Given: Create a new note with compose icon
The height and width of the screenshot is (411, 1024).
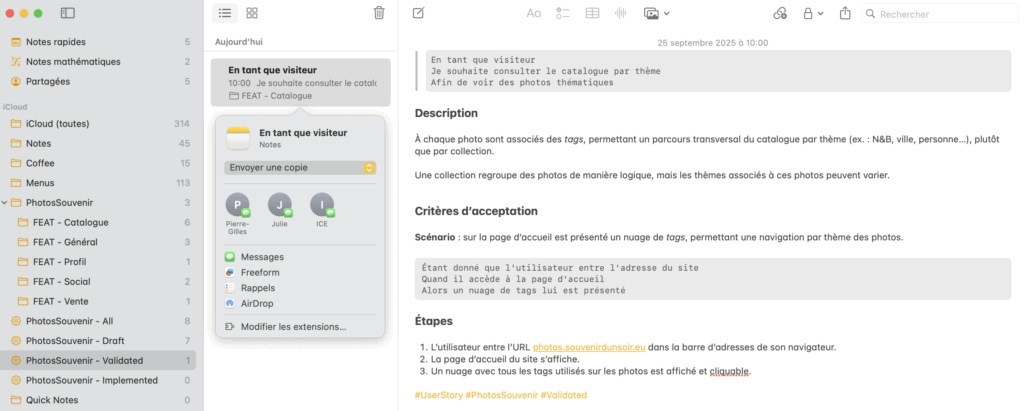Looking at the screenshot, I should click(x=418, y=13).
